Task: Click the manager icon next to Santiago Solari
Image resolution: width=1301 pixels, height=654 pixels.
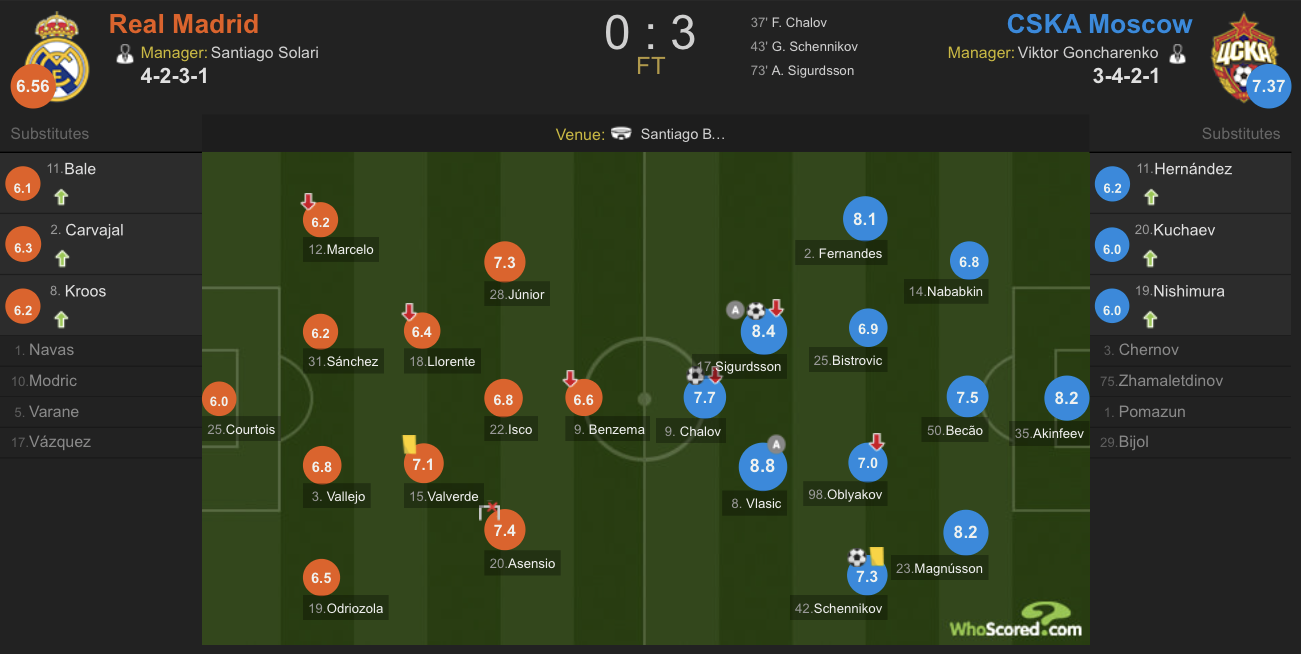Action: [125, 53]
